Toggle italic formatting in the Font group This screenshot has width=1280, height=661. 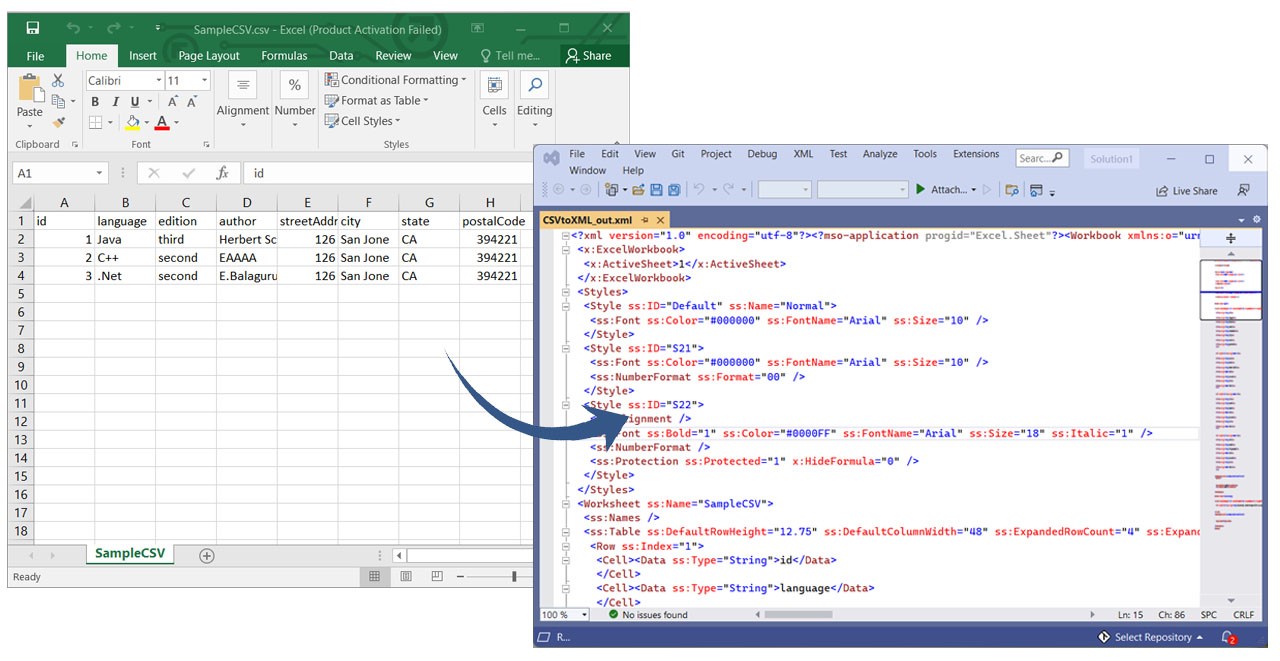coord(116,101)
